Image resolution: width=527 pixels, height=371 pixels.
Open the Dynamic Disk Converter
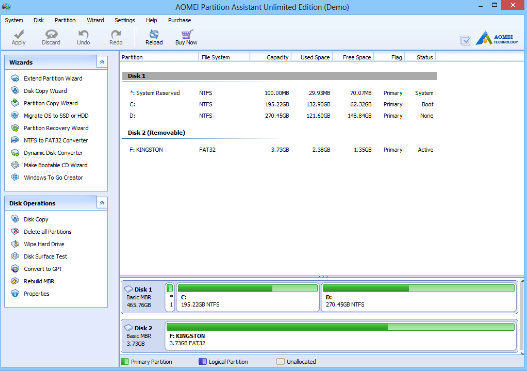53,153
